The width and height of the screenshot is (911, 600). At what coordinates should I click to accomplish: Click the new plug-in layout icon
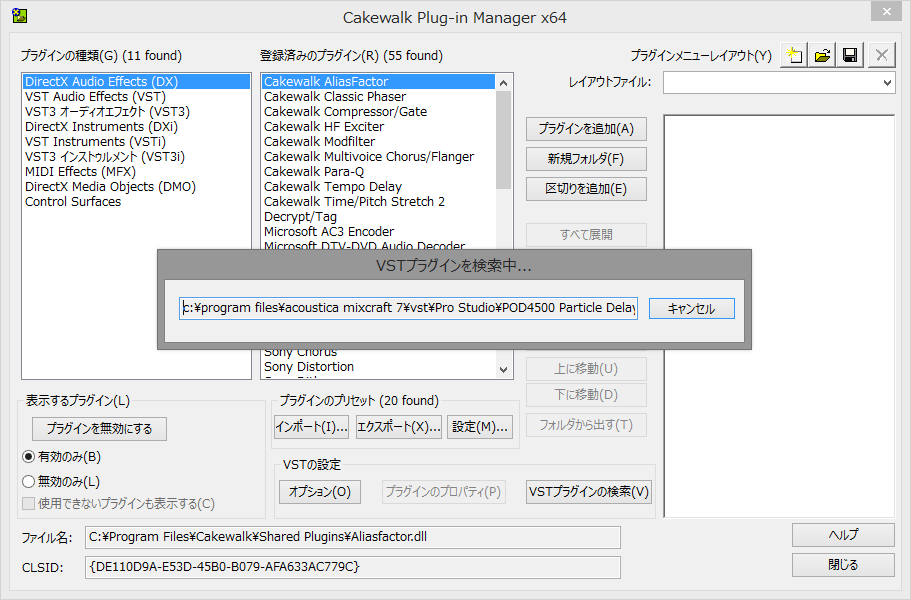click(x=794, y=56)
